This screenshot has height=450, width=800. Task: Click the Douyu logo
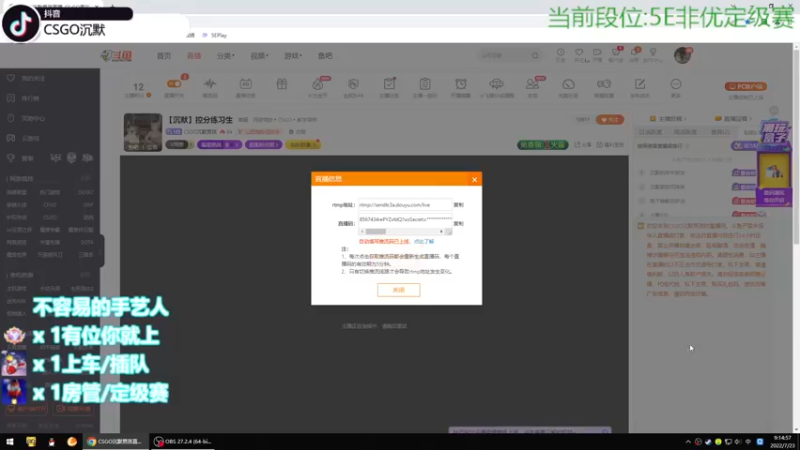coord(116,56)
